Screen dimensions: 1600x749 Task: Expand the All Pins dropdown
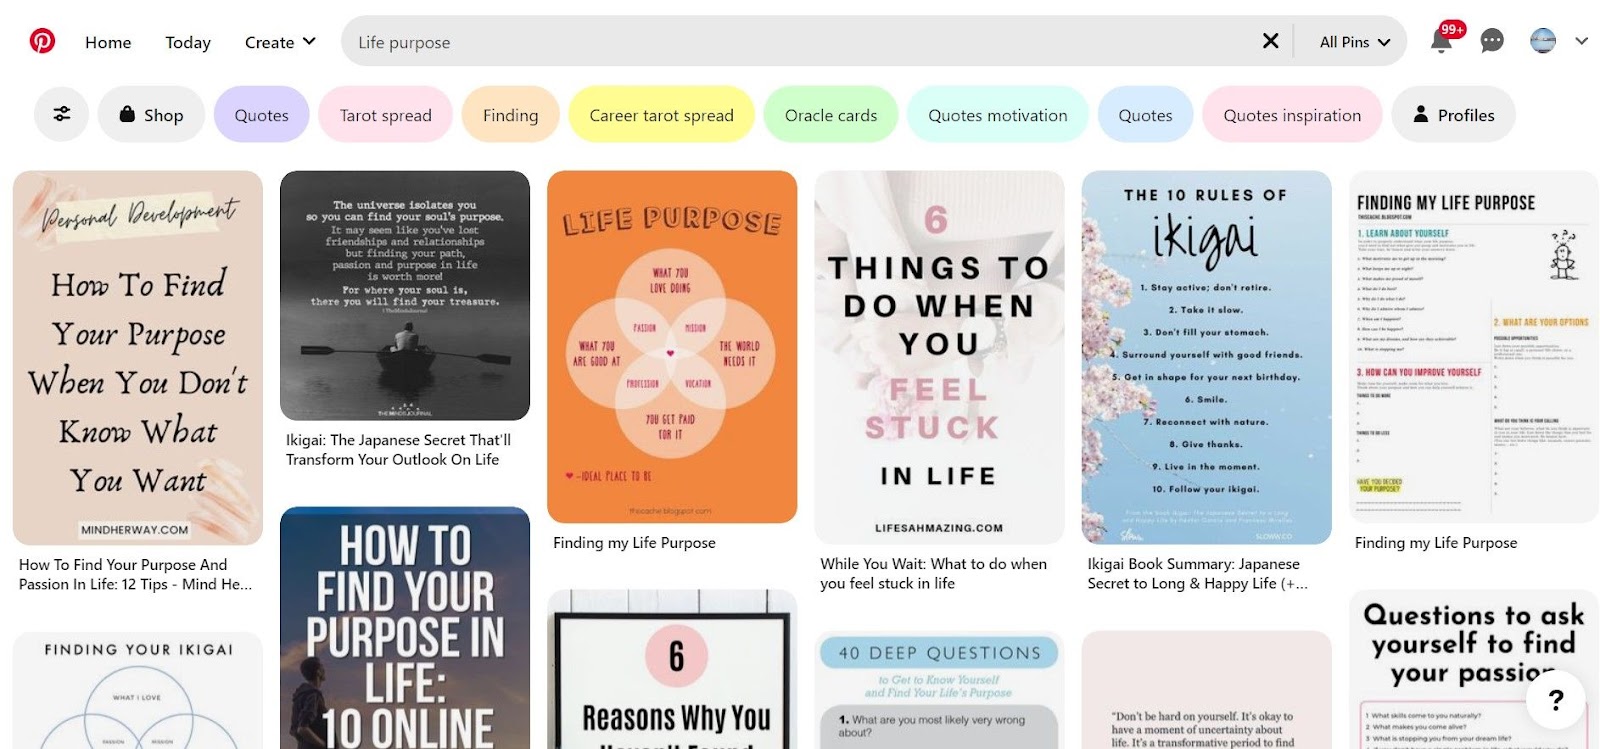click(x=1354, y=42)
